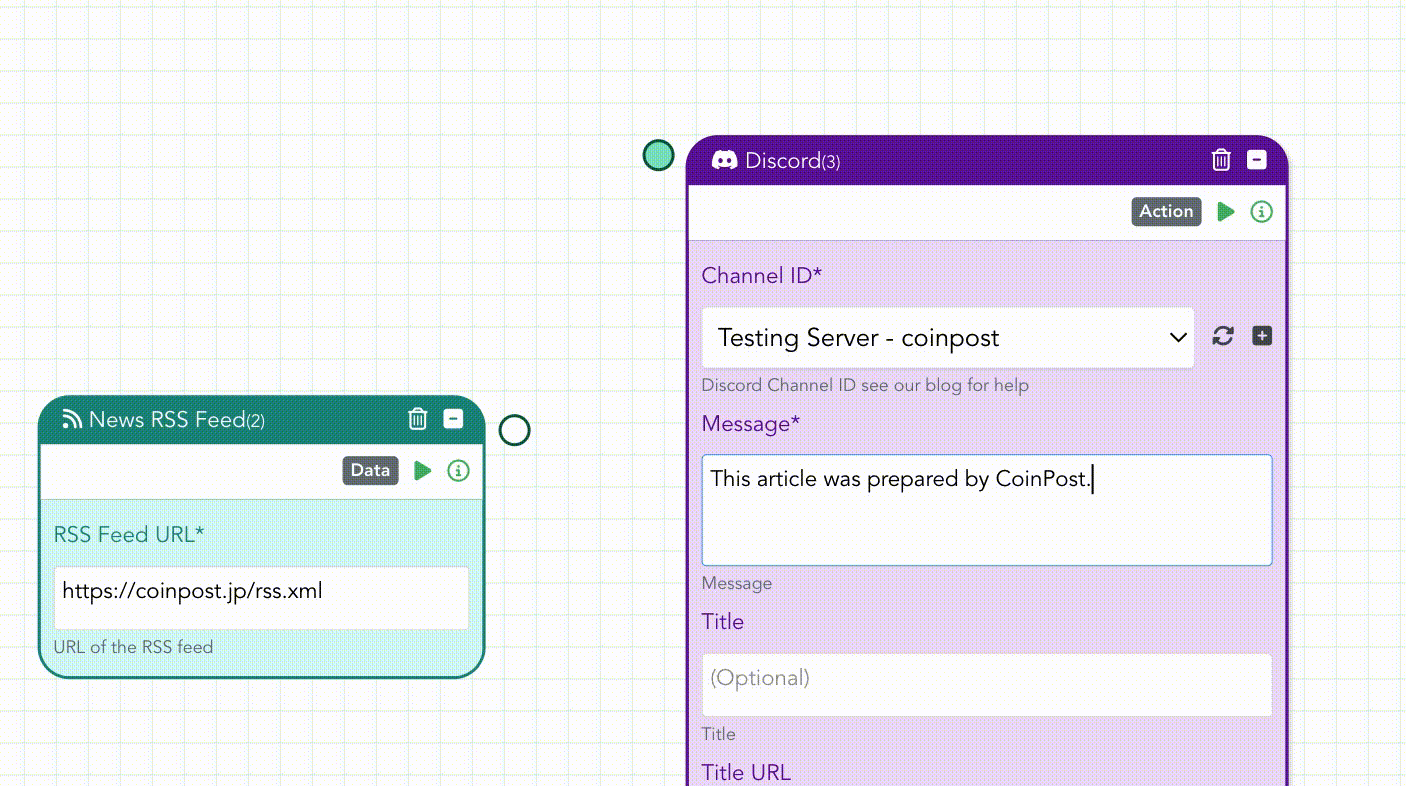Run the News RSS Feed node

tap(423, 471)
